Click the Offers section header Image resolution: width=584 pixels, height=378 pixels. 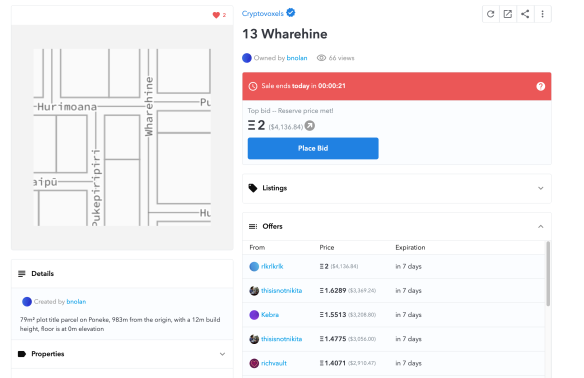pyautogui.click(x=397, y=226)
